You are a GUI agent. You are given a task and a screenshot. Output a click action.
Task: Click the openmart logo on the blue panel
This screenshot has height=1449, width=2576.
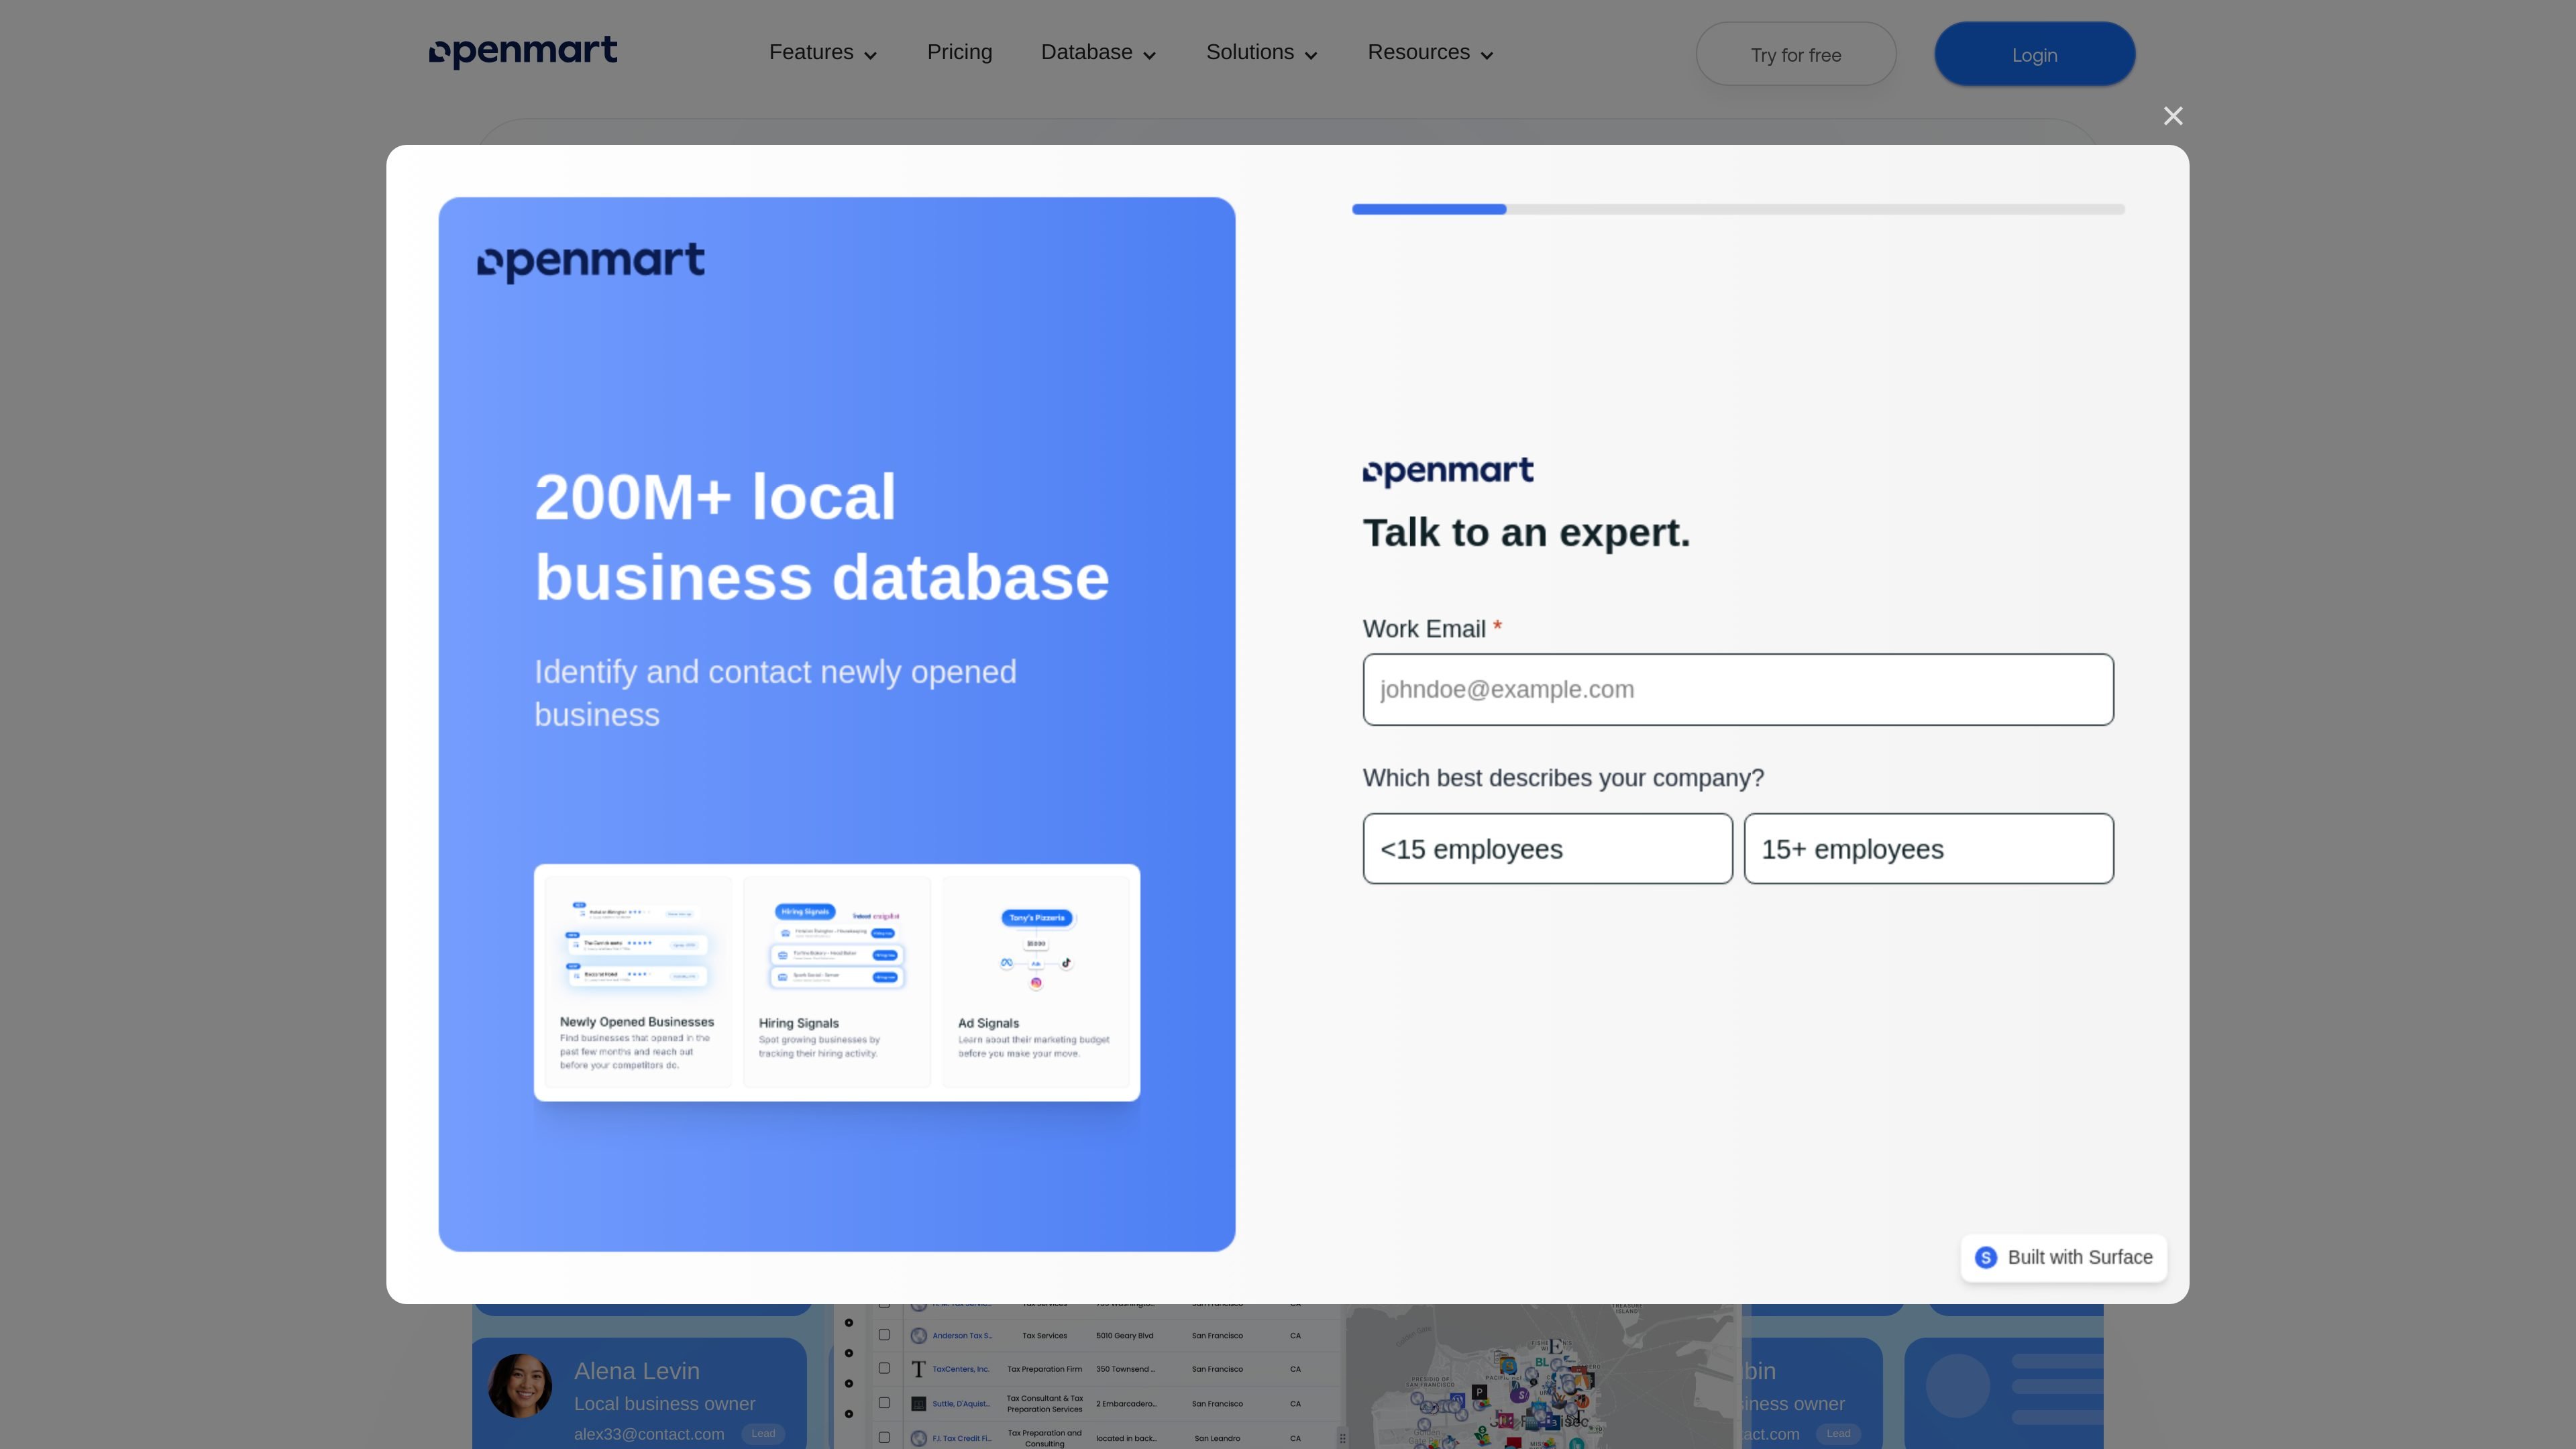[591, 262]
